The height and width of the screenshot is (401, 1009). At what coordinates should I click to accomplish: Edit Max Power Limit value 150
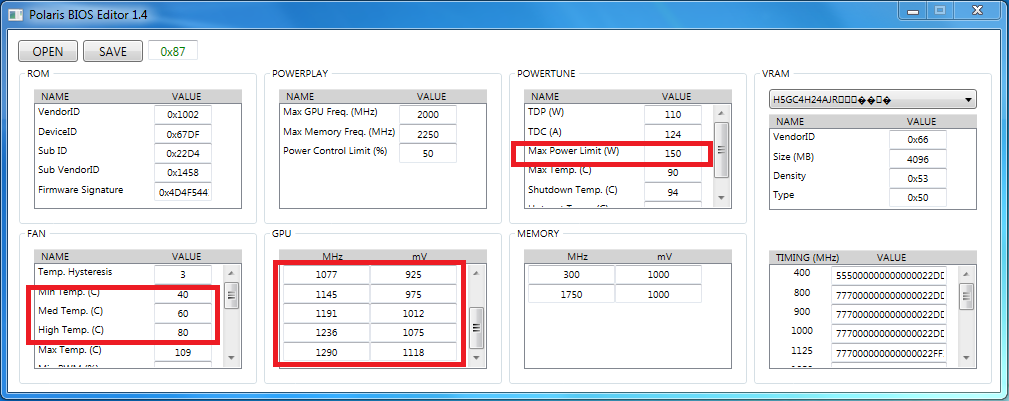672,154
